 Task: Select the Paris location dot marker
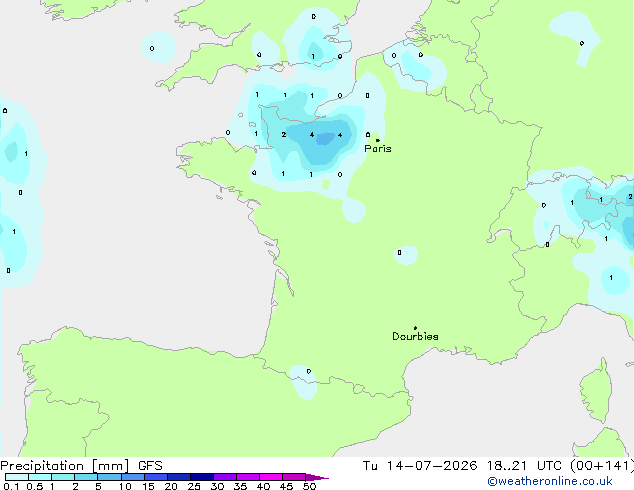pos(378,140)
